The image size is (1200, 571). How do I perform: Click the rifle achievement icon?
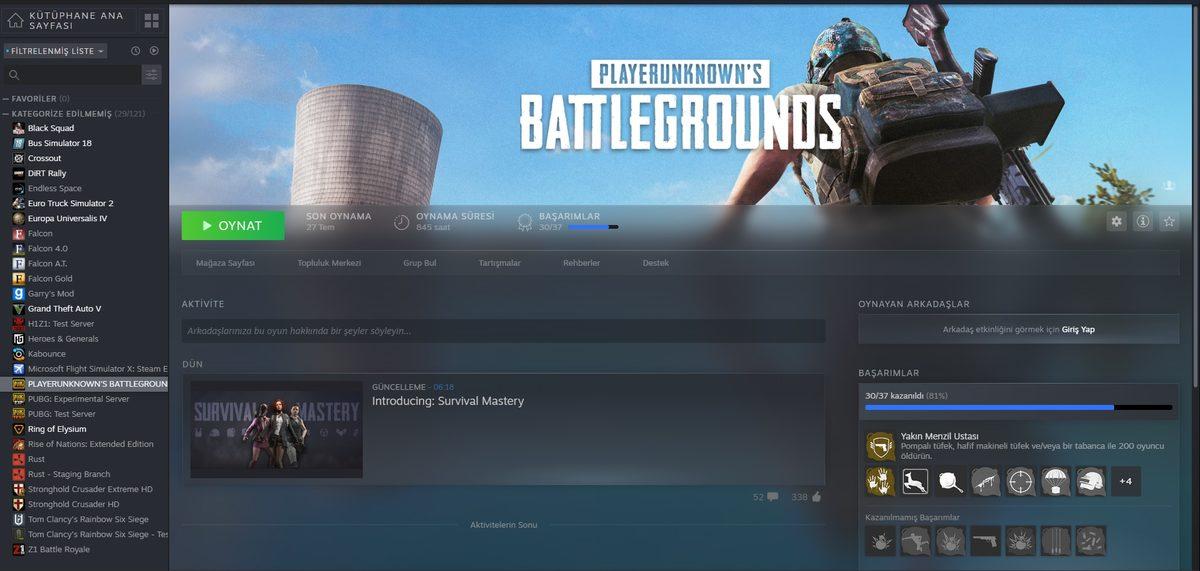point(985,481)
